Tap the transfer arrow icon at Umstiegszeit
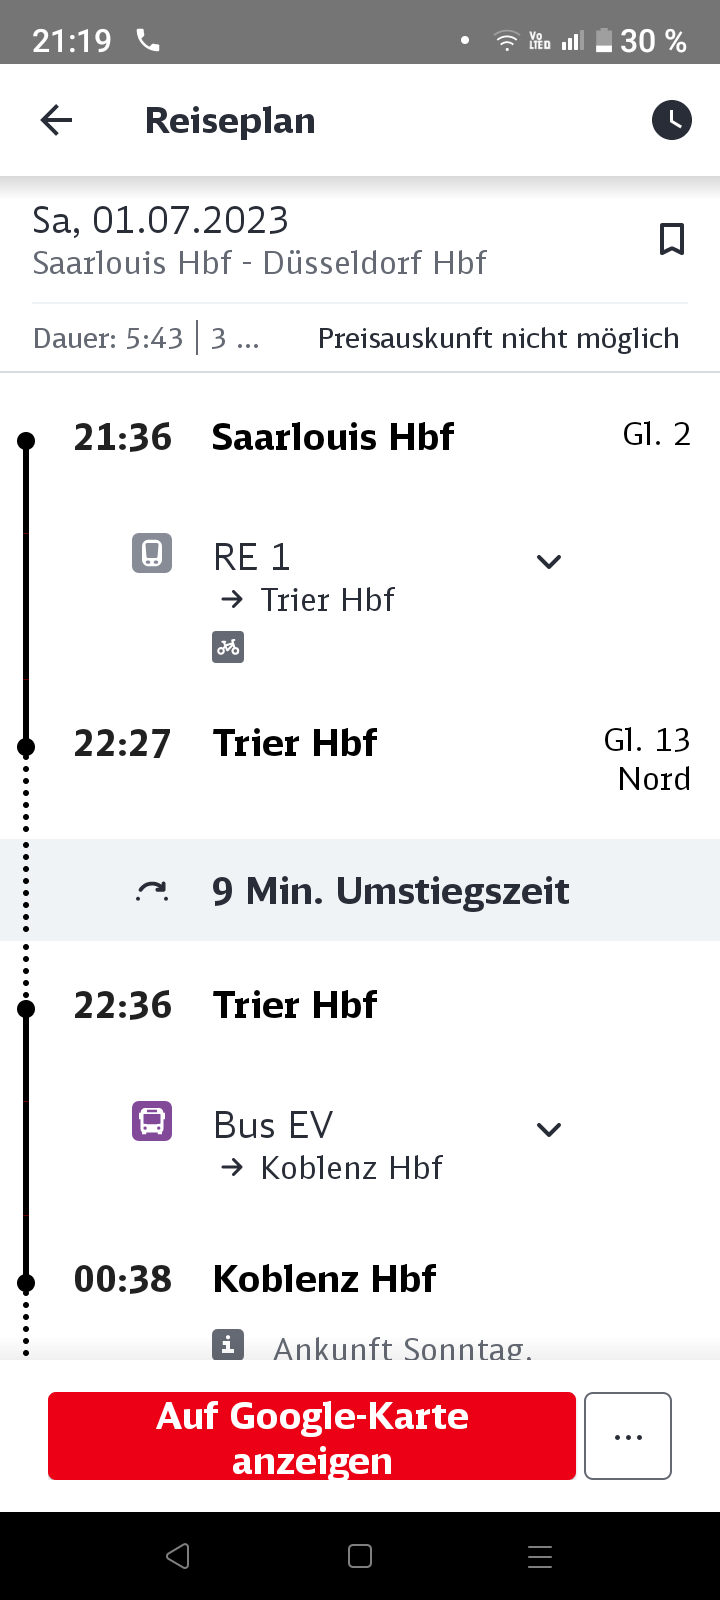Image resolution: width=720 pixels, height=1600 pixels. [x=150, y=890]
